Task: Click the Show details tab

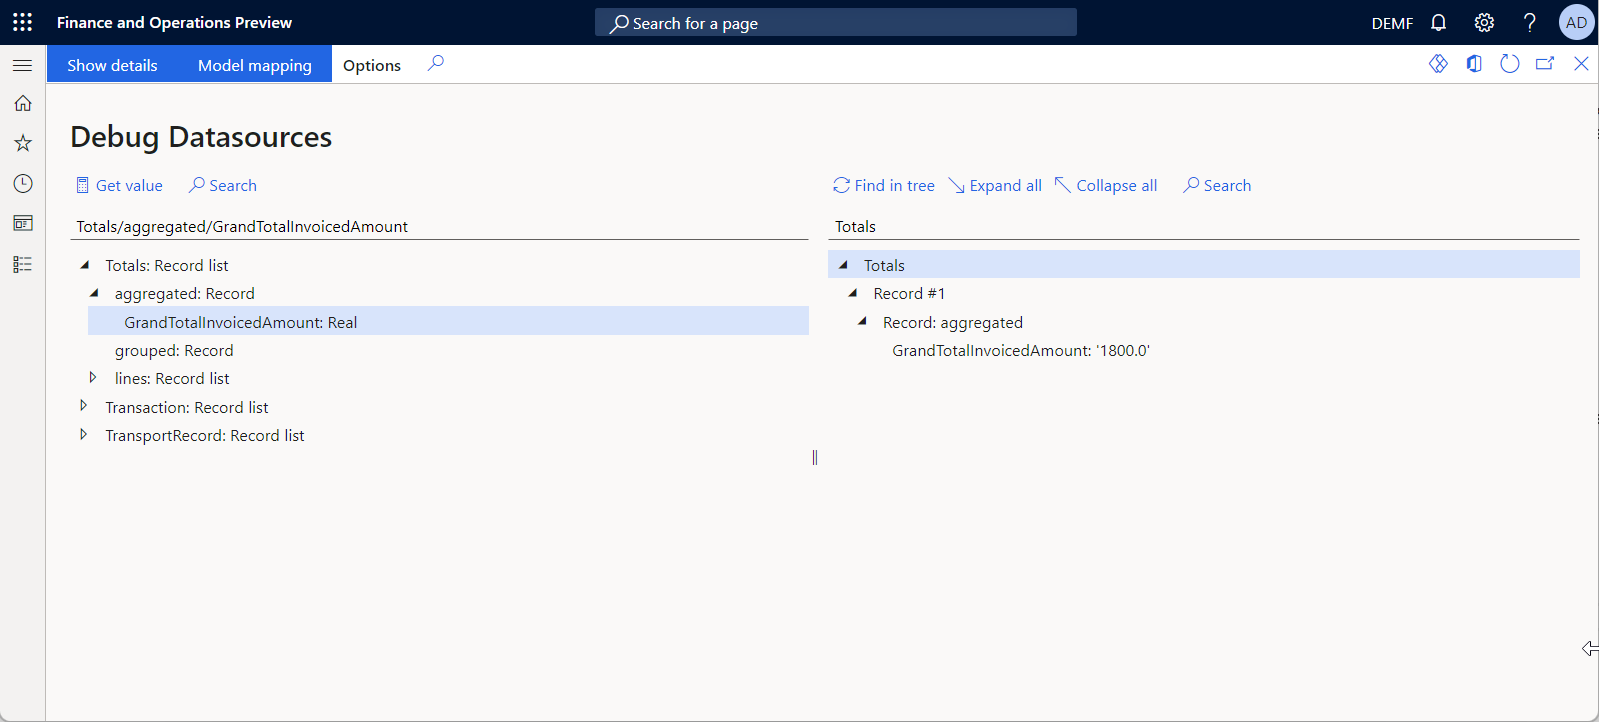Action: pos(112,65)
